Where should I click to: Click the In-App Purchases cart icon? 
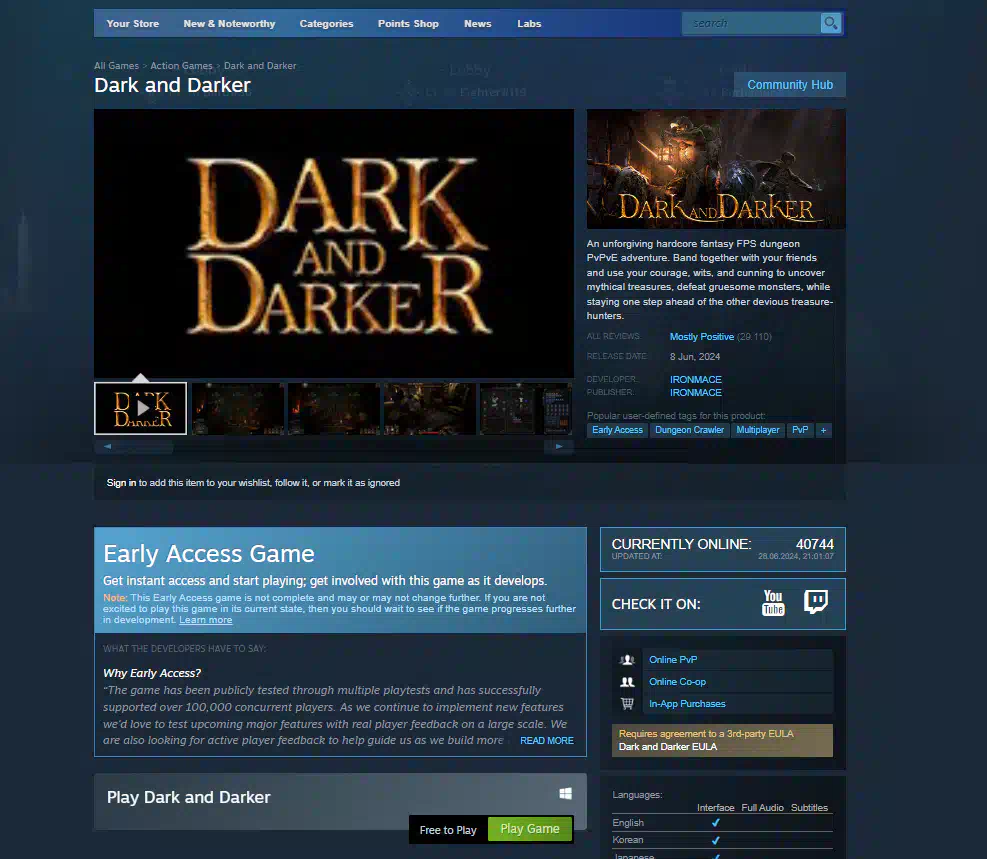(627, 704)
